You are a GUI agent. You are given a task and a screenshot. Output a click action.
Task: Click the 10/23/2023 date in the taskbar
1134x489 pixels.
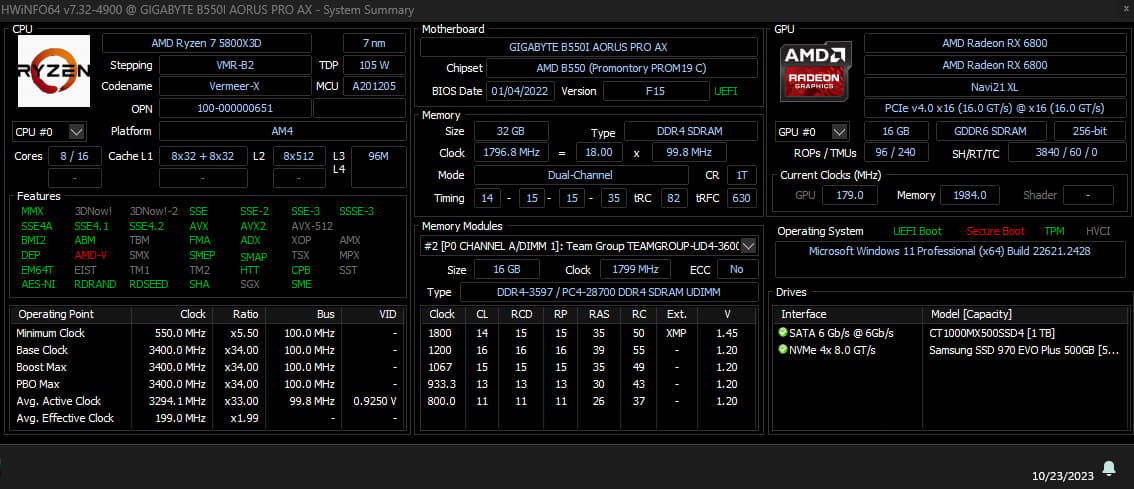[1062, 476]
